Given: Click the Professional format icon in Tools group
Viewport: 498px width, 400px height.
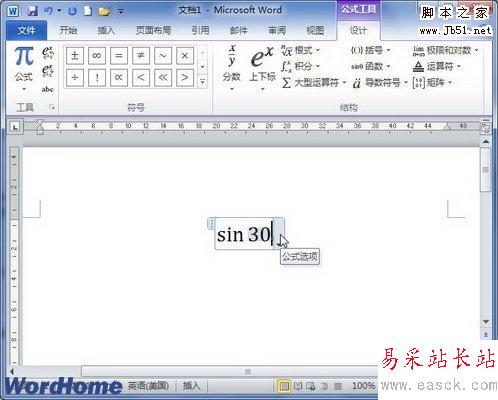Looking at the screenshot, I should 48,53.
